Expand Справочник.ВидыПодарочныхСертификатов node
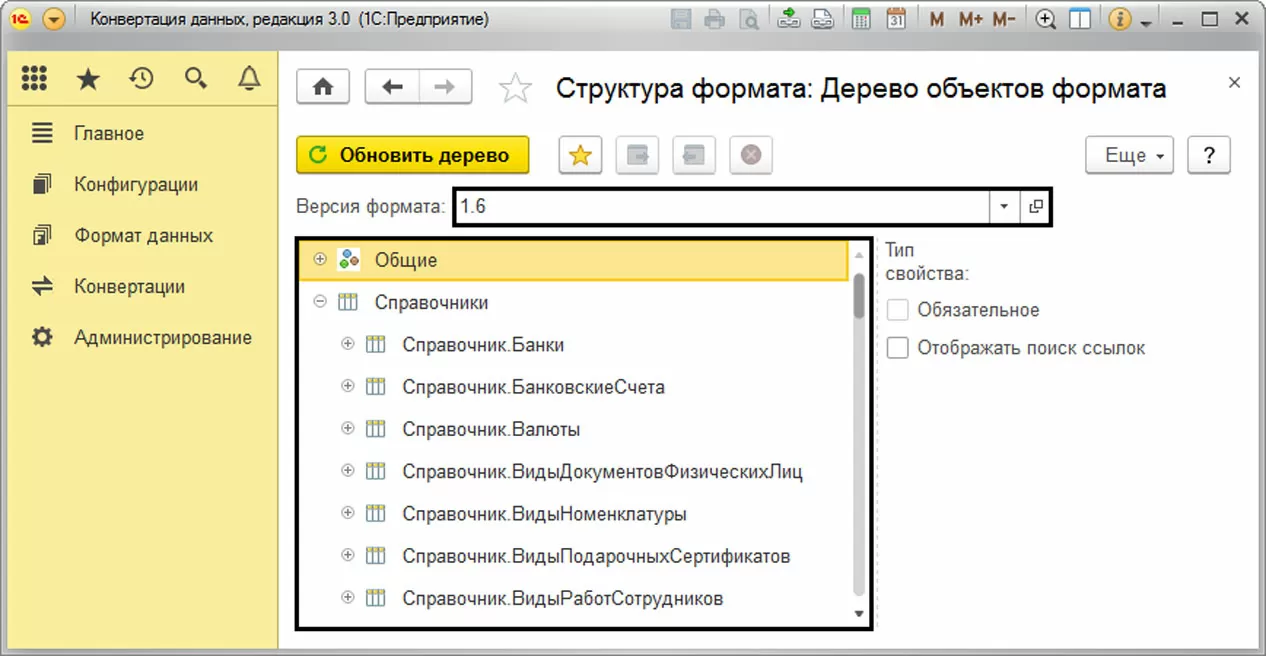Viewport: 1266px width, 656px height. [348, 555]
